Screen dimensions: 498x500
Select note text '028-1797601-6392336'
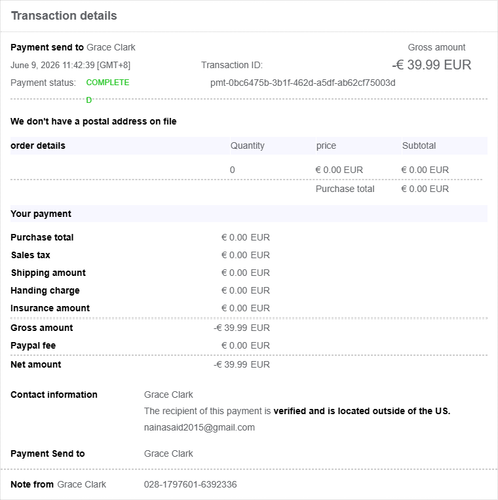190,484
